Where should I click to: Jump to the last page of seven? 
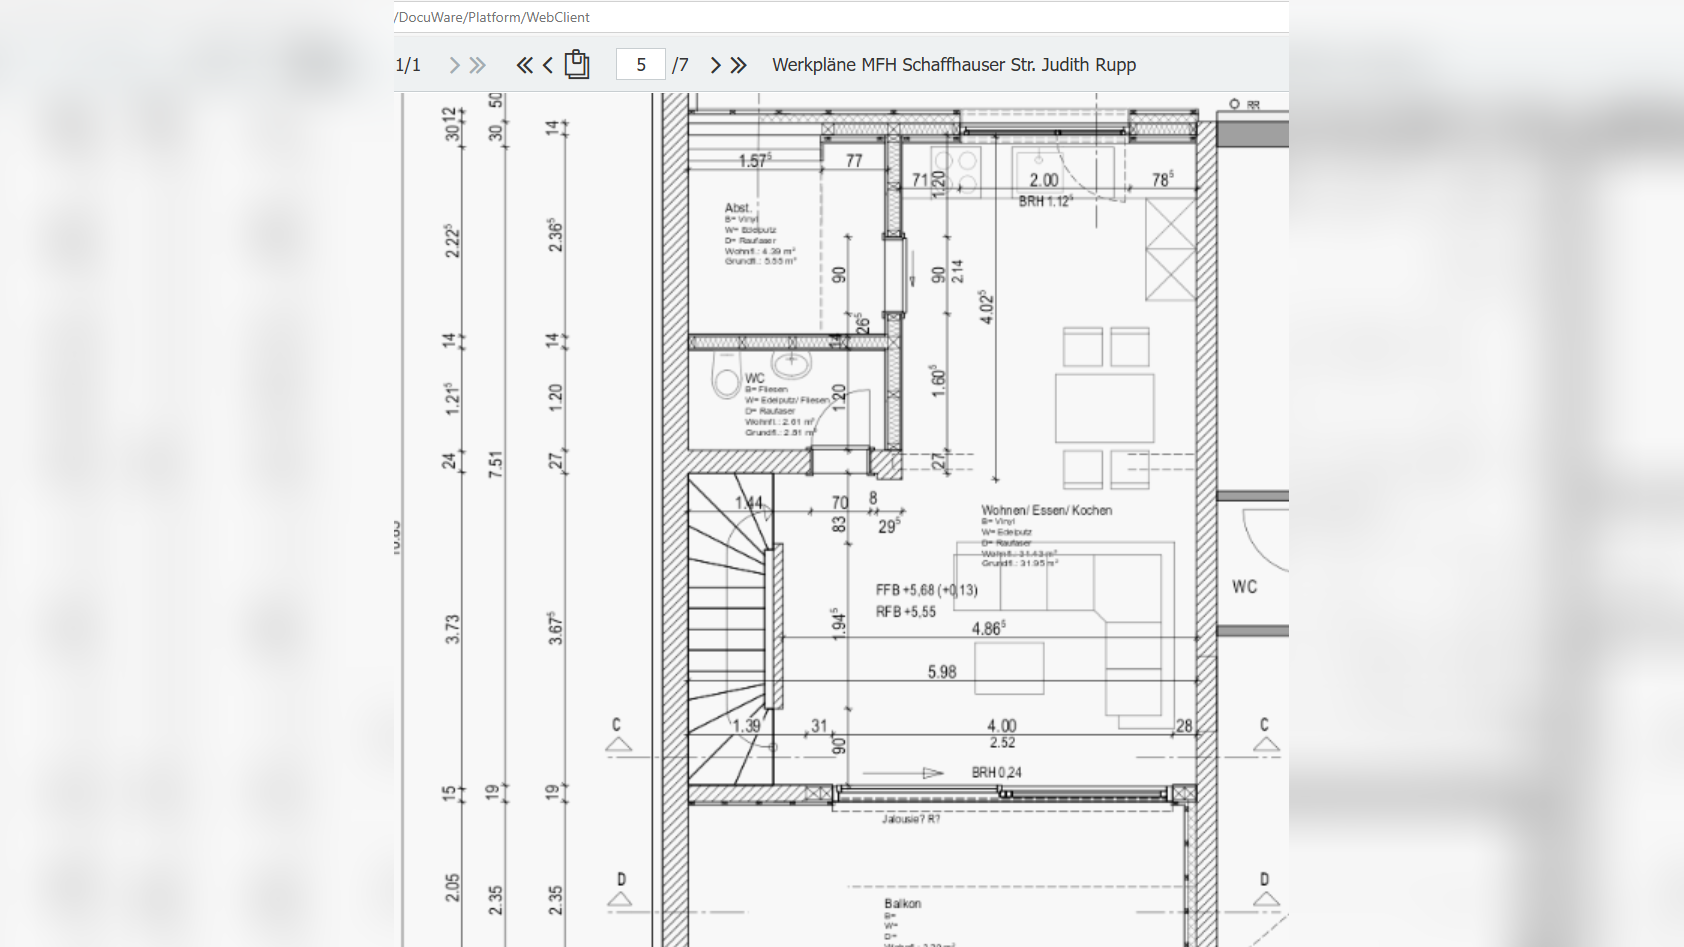pyautogui.click(x=739, y=65)
